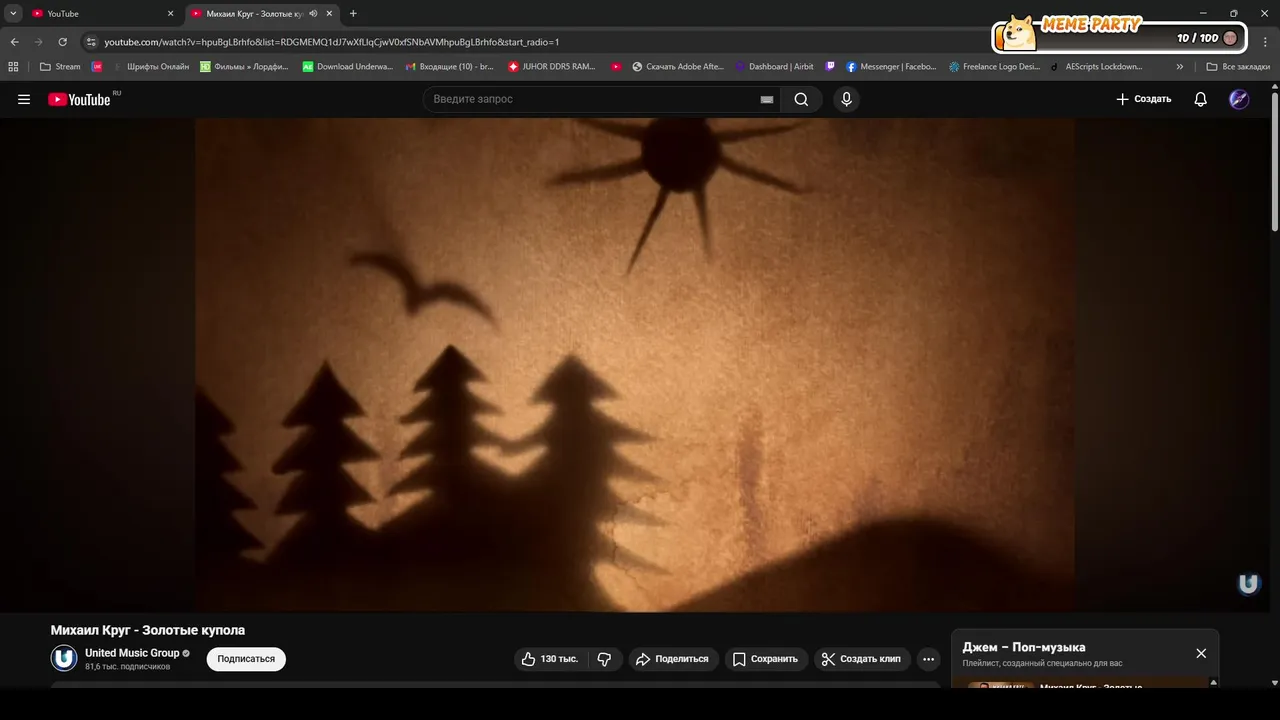1280x720 pixels.
Task: Click the YouTube logo to go home
Action: (79, 99)
